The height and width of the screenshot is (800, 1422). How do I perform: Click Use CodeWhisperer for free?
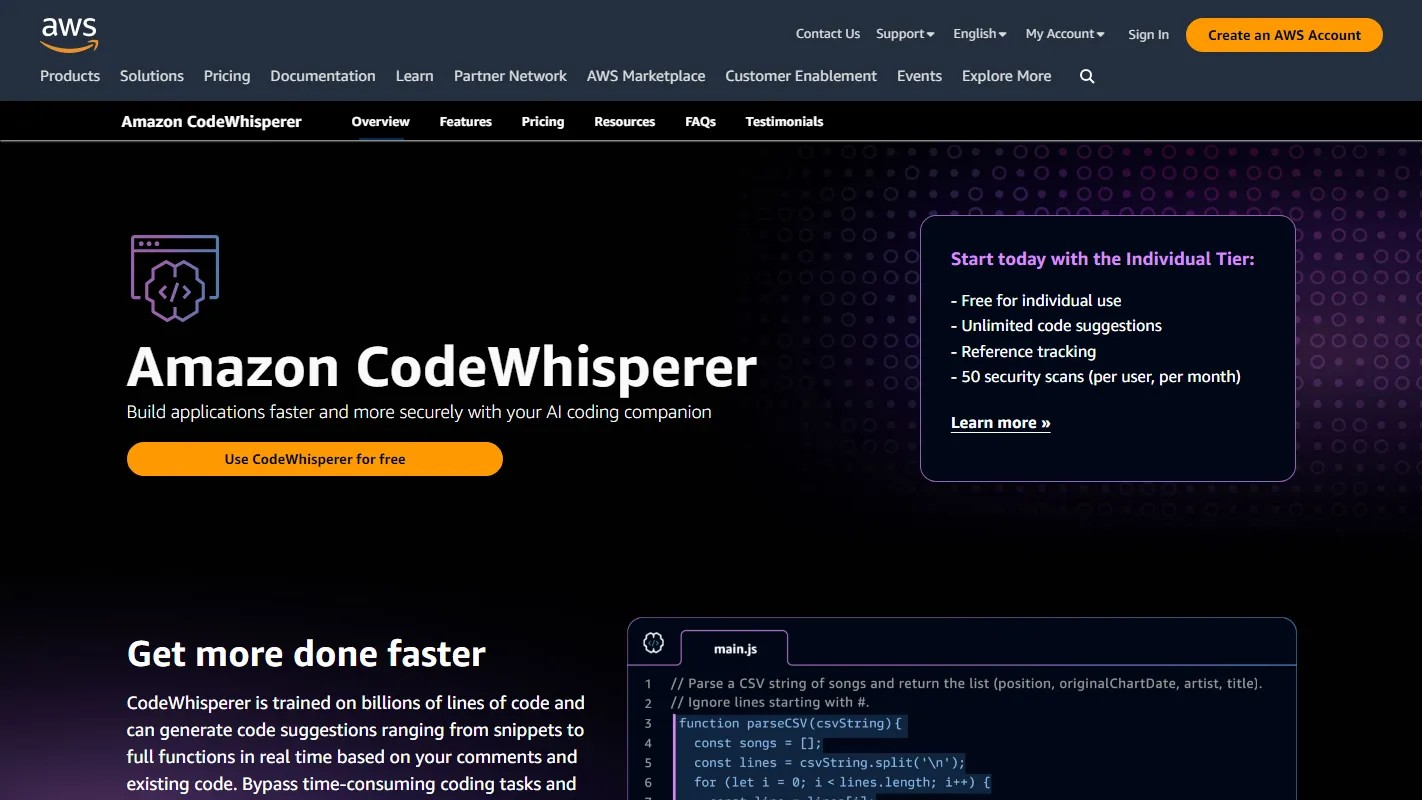(x=314, y=459)
